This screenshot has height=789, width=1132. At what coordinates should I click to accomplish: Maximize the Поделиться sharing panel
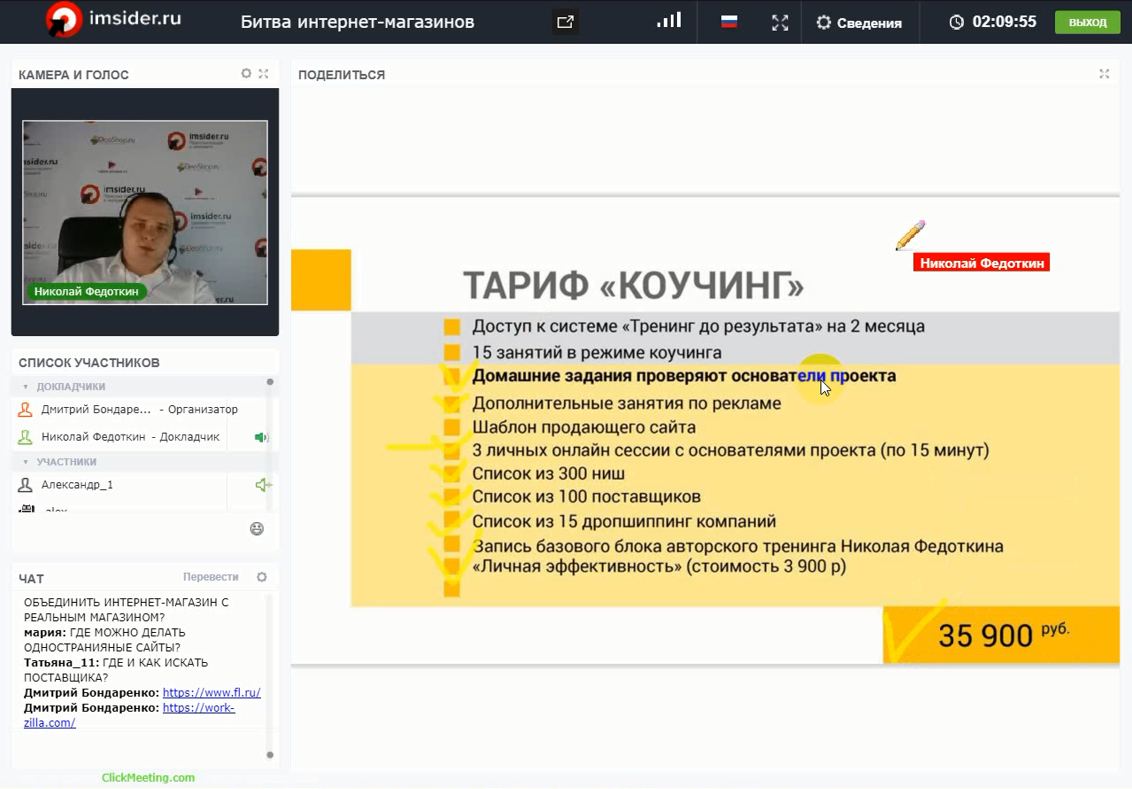1104,74
